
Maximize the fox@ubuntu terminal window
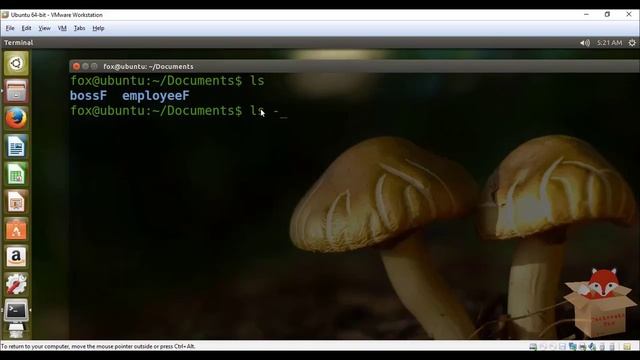[94, 66]
